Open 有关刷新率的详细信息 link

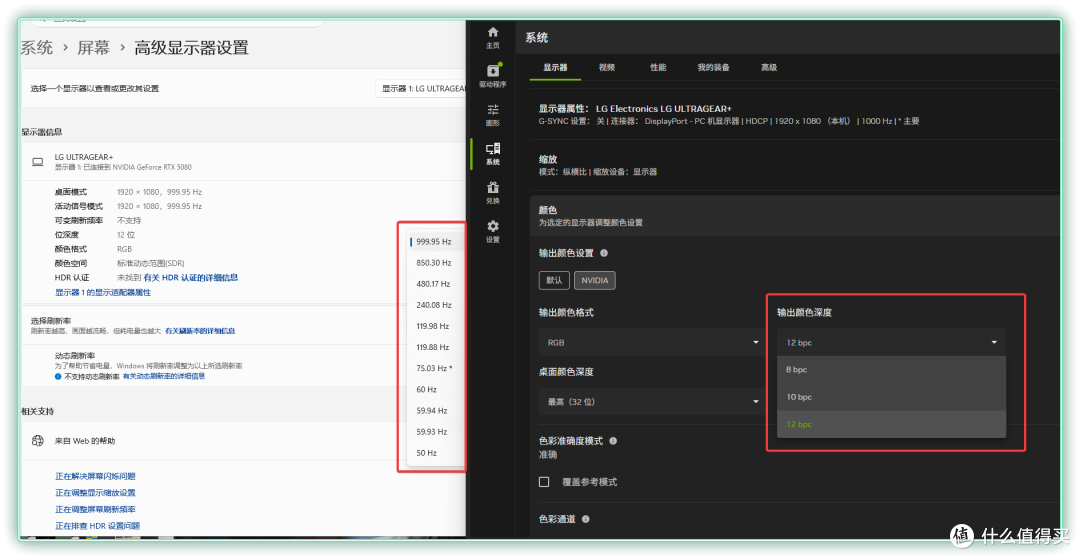pos(200,331)
